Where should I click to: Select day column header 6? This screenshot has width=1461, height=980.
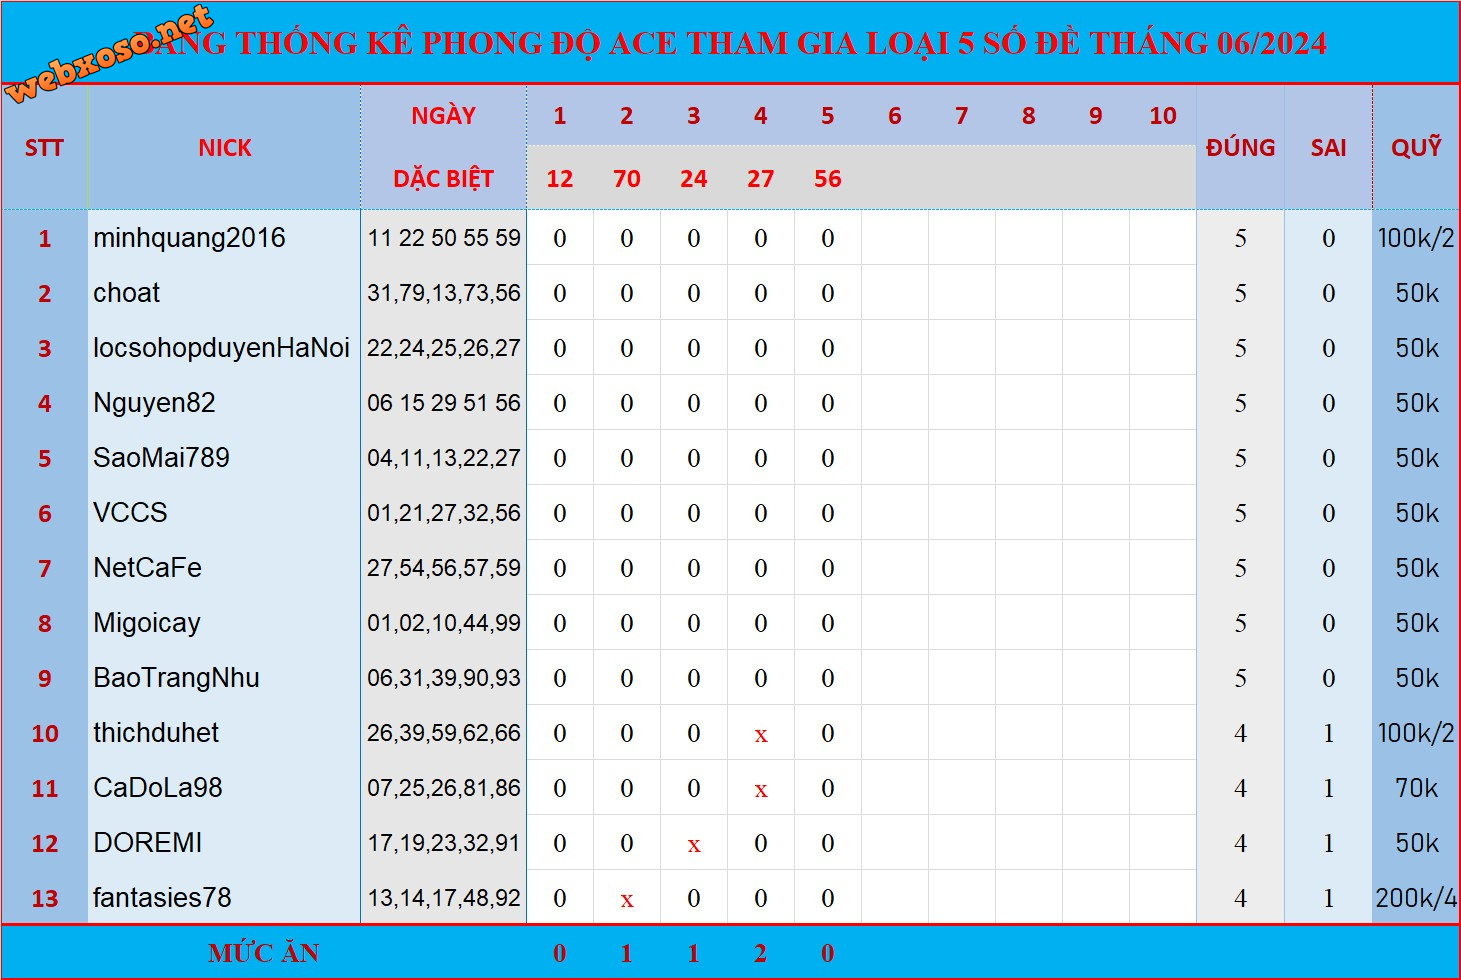tap(895, 116)
